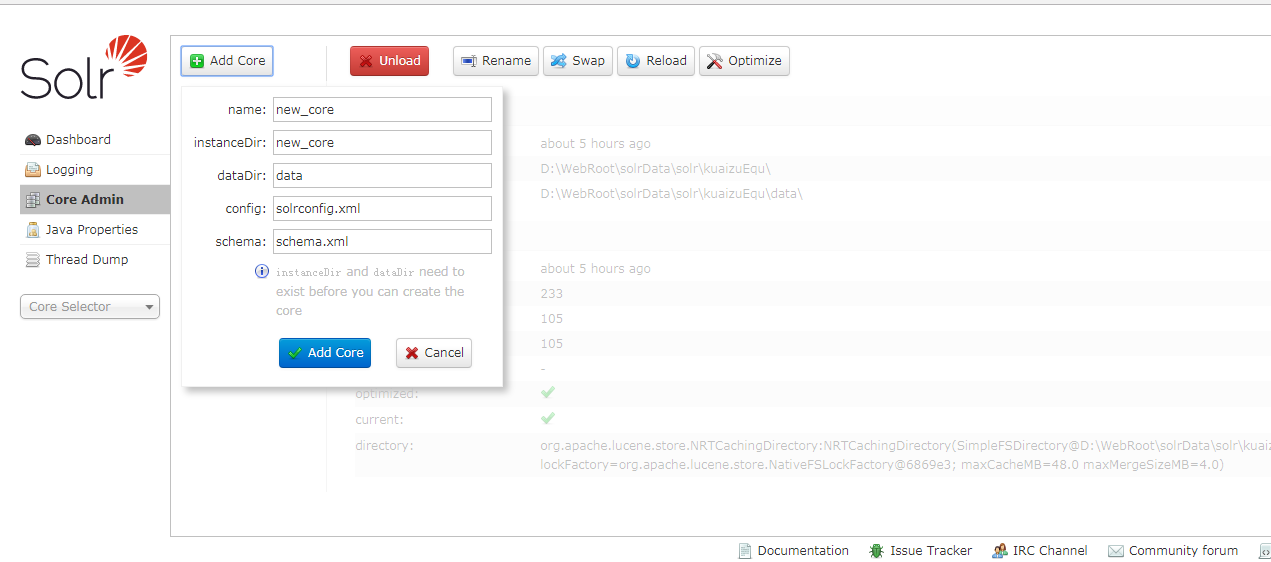This screenshot has width=1271, height=562.
Task: Click the config input field
Action: coord(382,209)
